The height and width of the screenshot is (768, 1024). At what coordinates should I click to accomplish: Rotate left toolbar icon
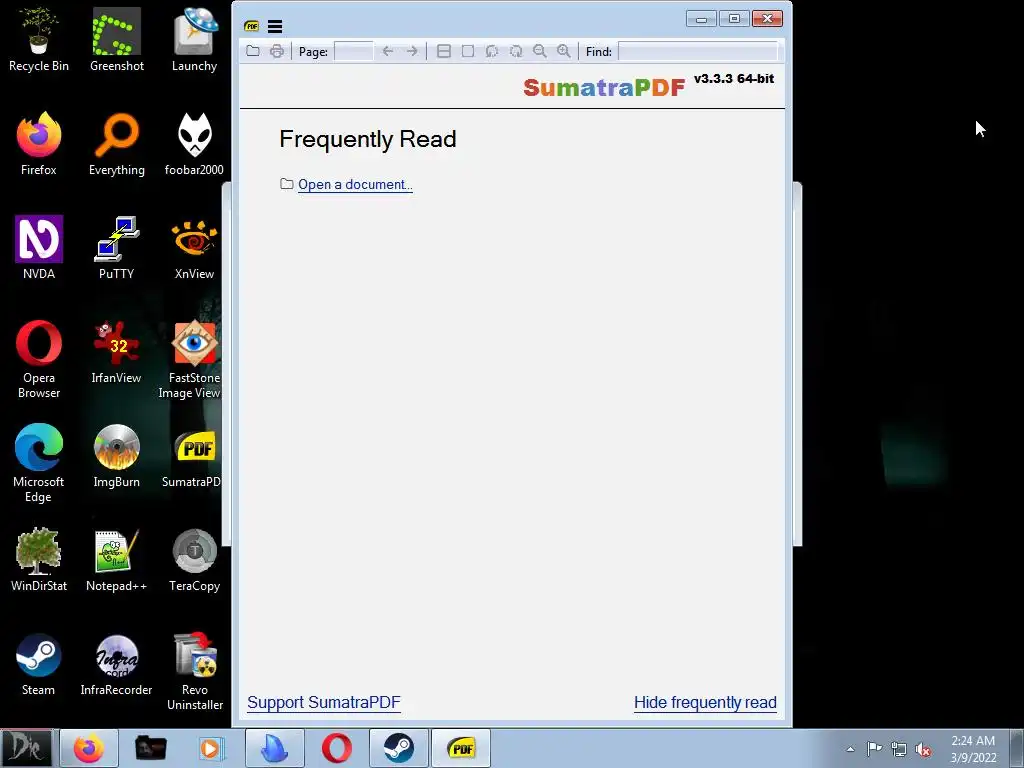click(x=492, y=51)
